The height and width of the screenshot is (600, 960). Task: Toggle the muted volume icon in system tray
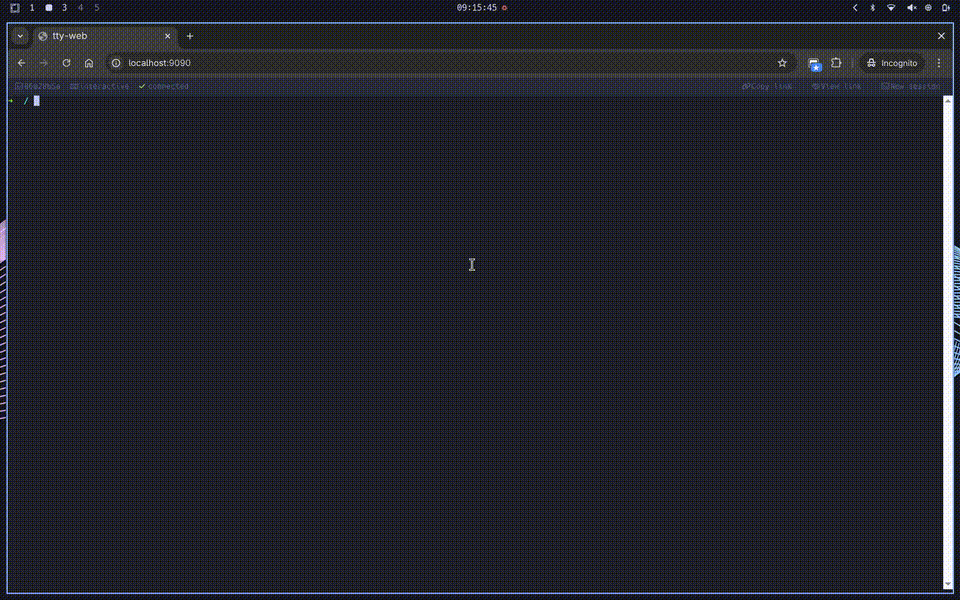tap(911, 7)
